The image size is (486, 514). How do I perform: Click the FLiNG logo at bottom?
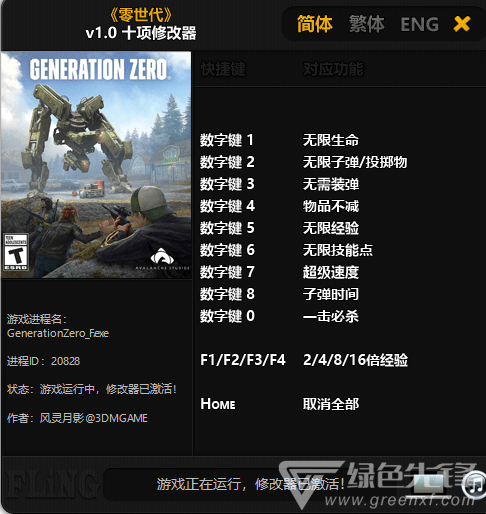50,484
